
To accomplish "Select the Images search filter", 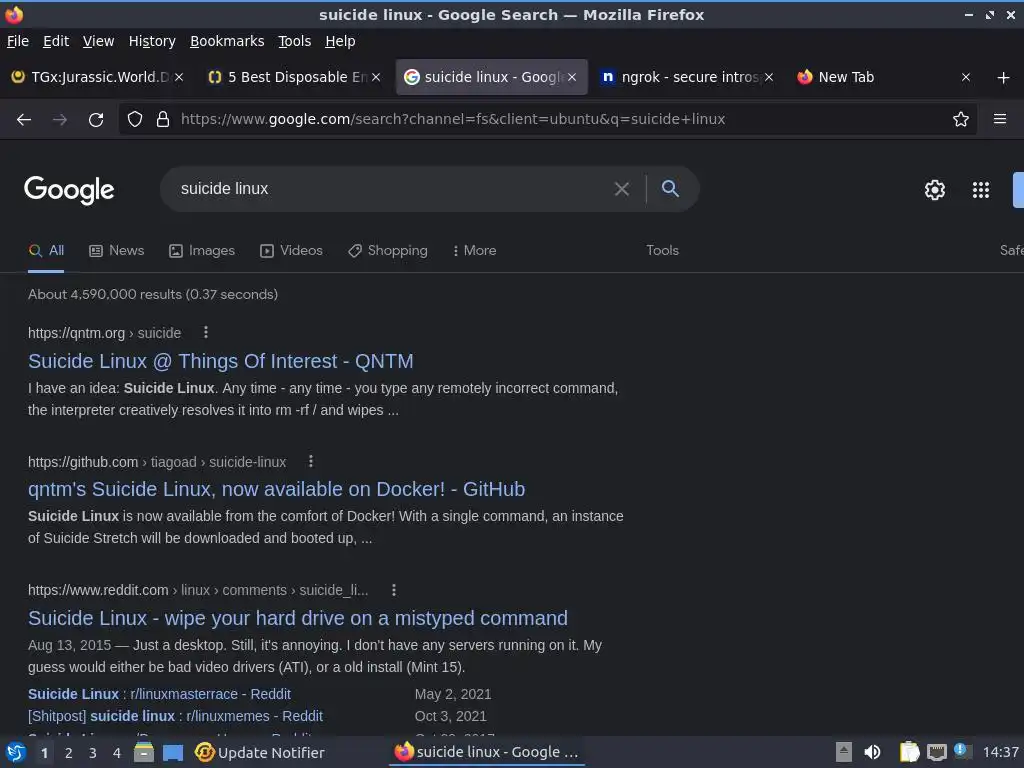I will coord(202,251).
